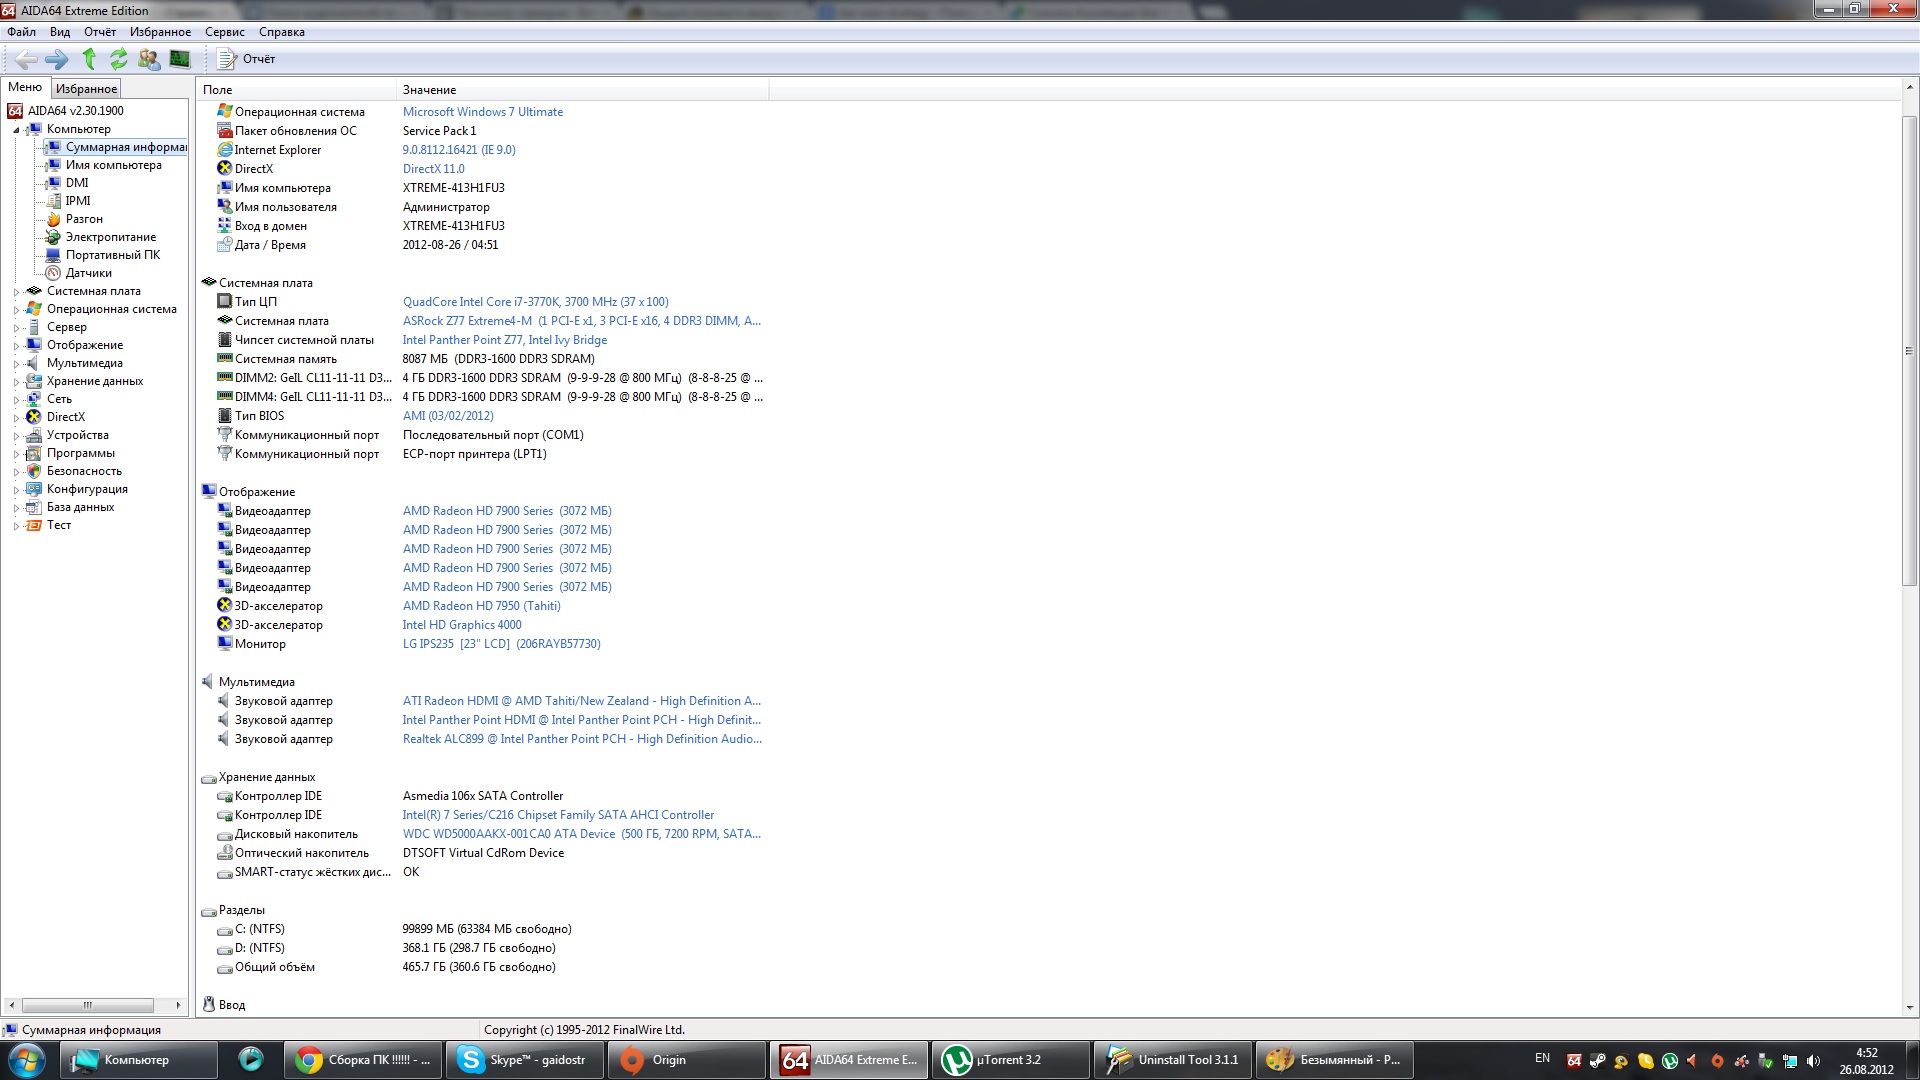Open QuadCore Intel Core i7-3770K link
1920x1080 pixels.
(x=536, y=302)
